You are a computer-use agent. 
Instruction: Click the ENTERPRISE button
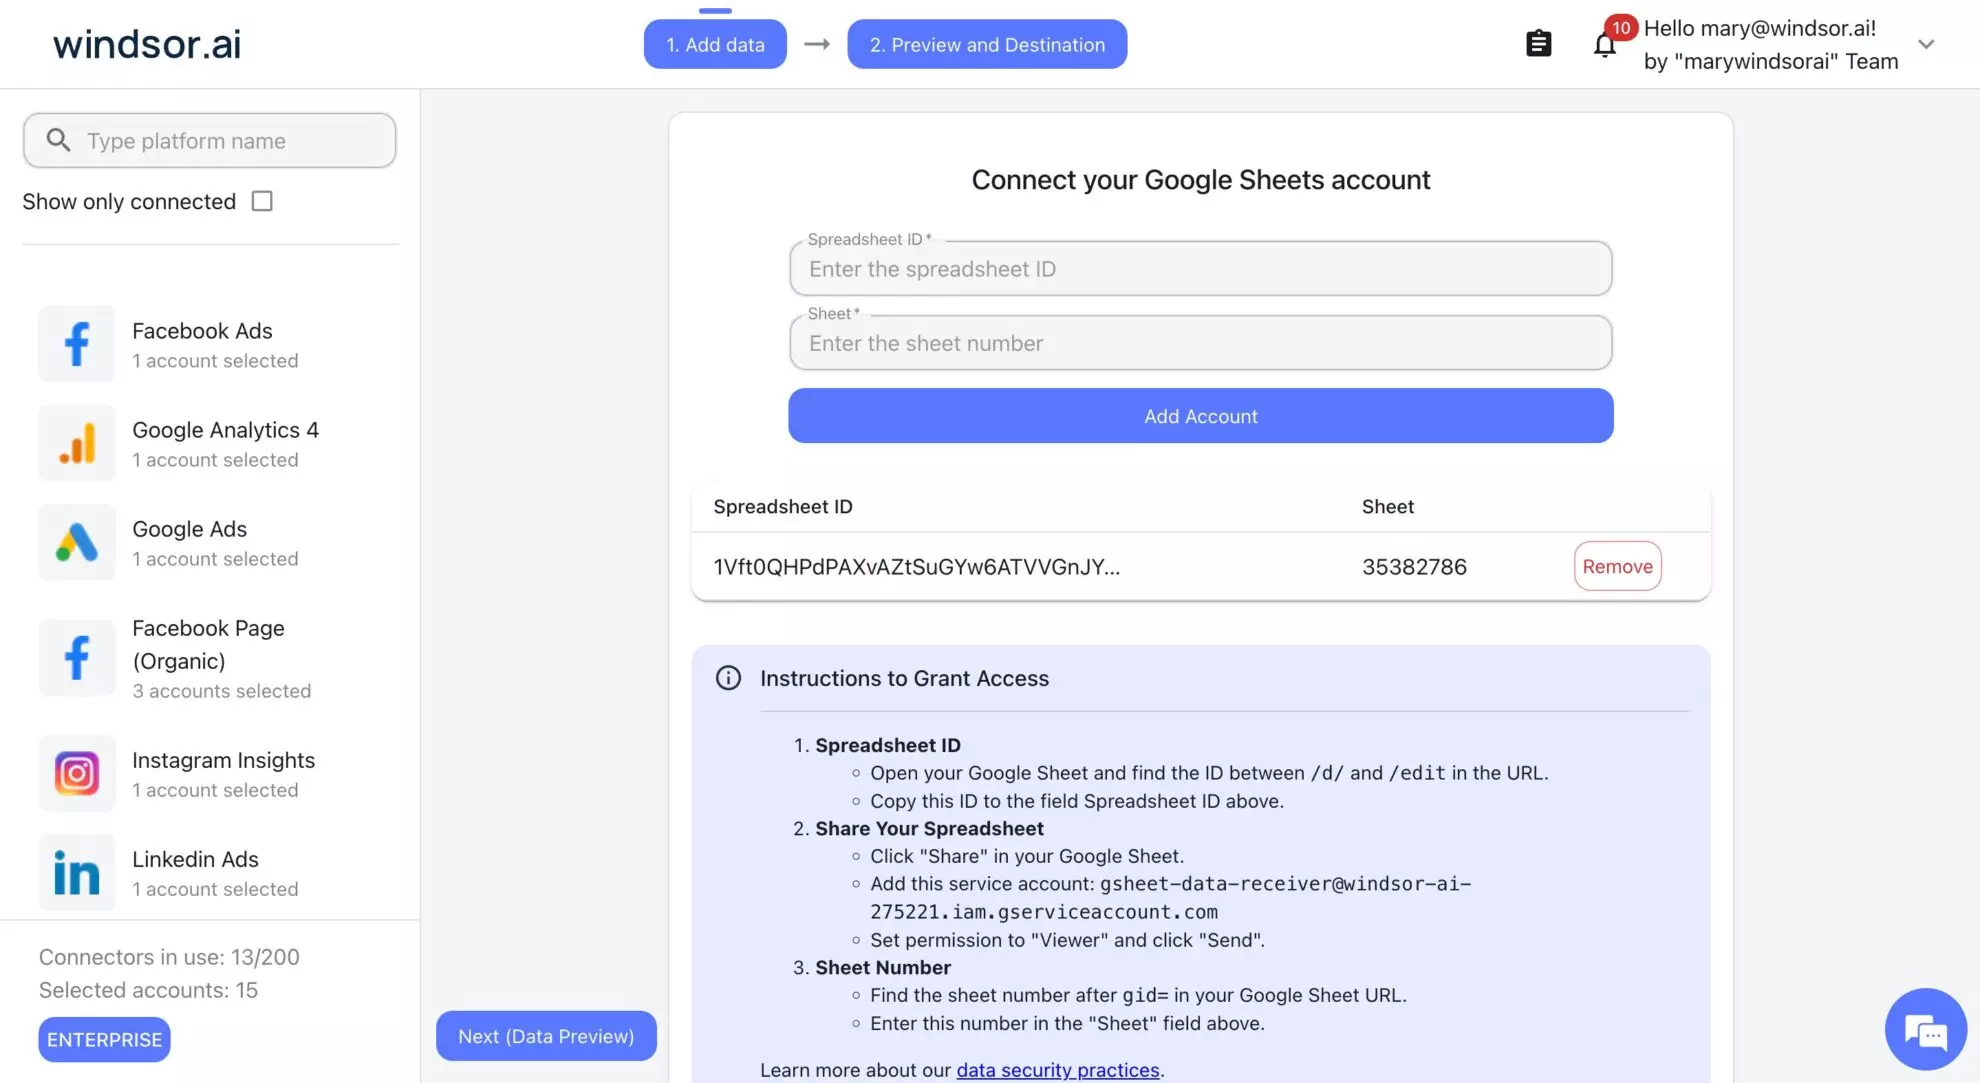pos(104,1039)
